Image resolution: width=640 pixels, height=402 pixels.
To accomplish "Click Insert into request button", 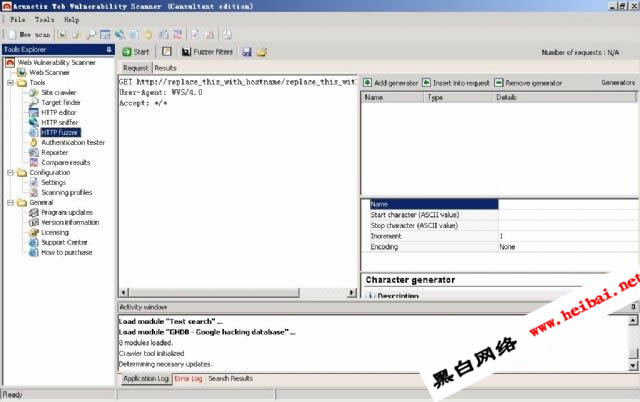I will pyautogui.click(x=456, y=82).
